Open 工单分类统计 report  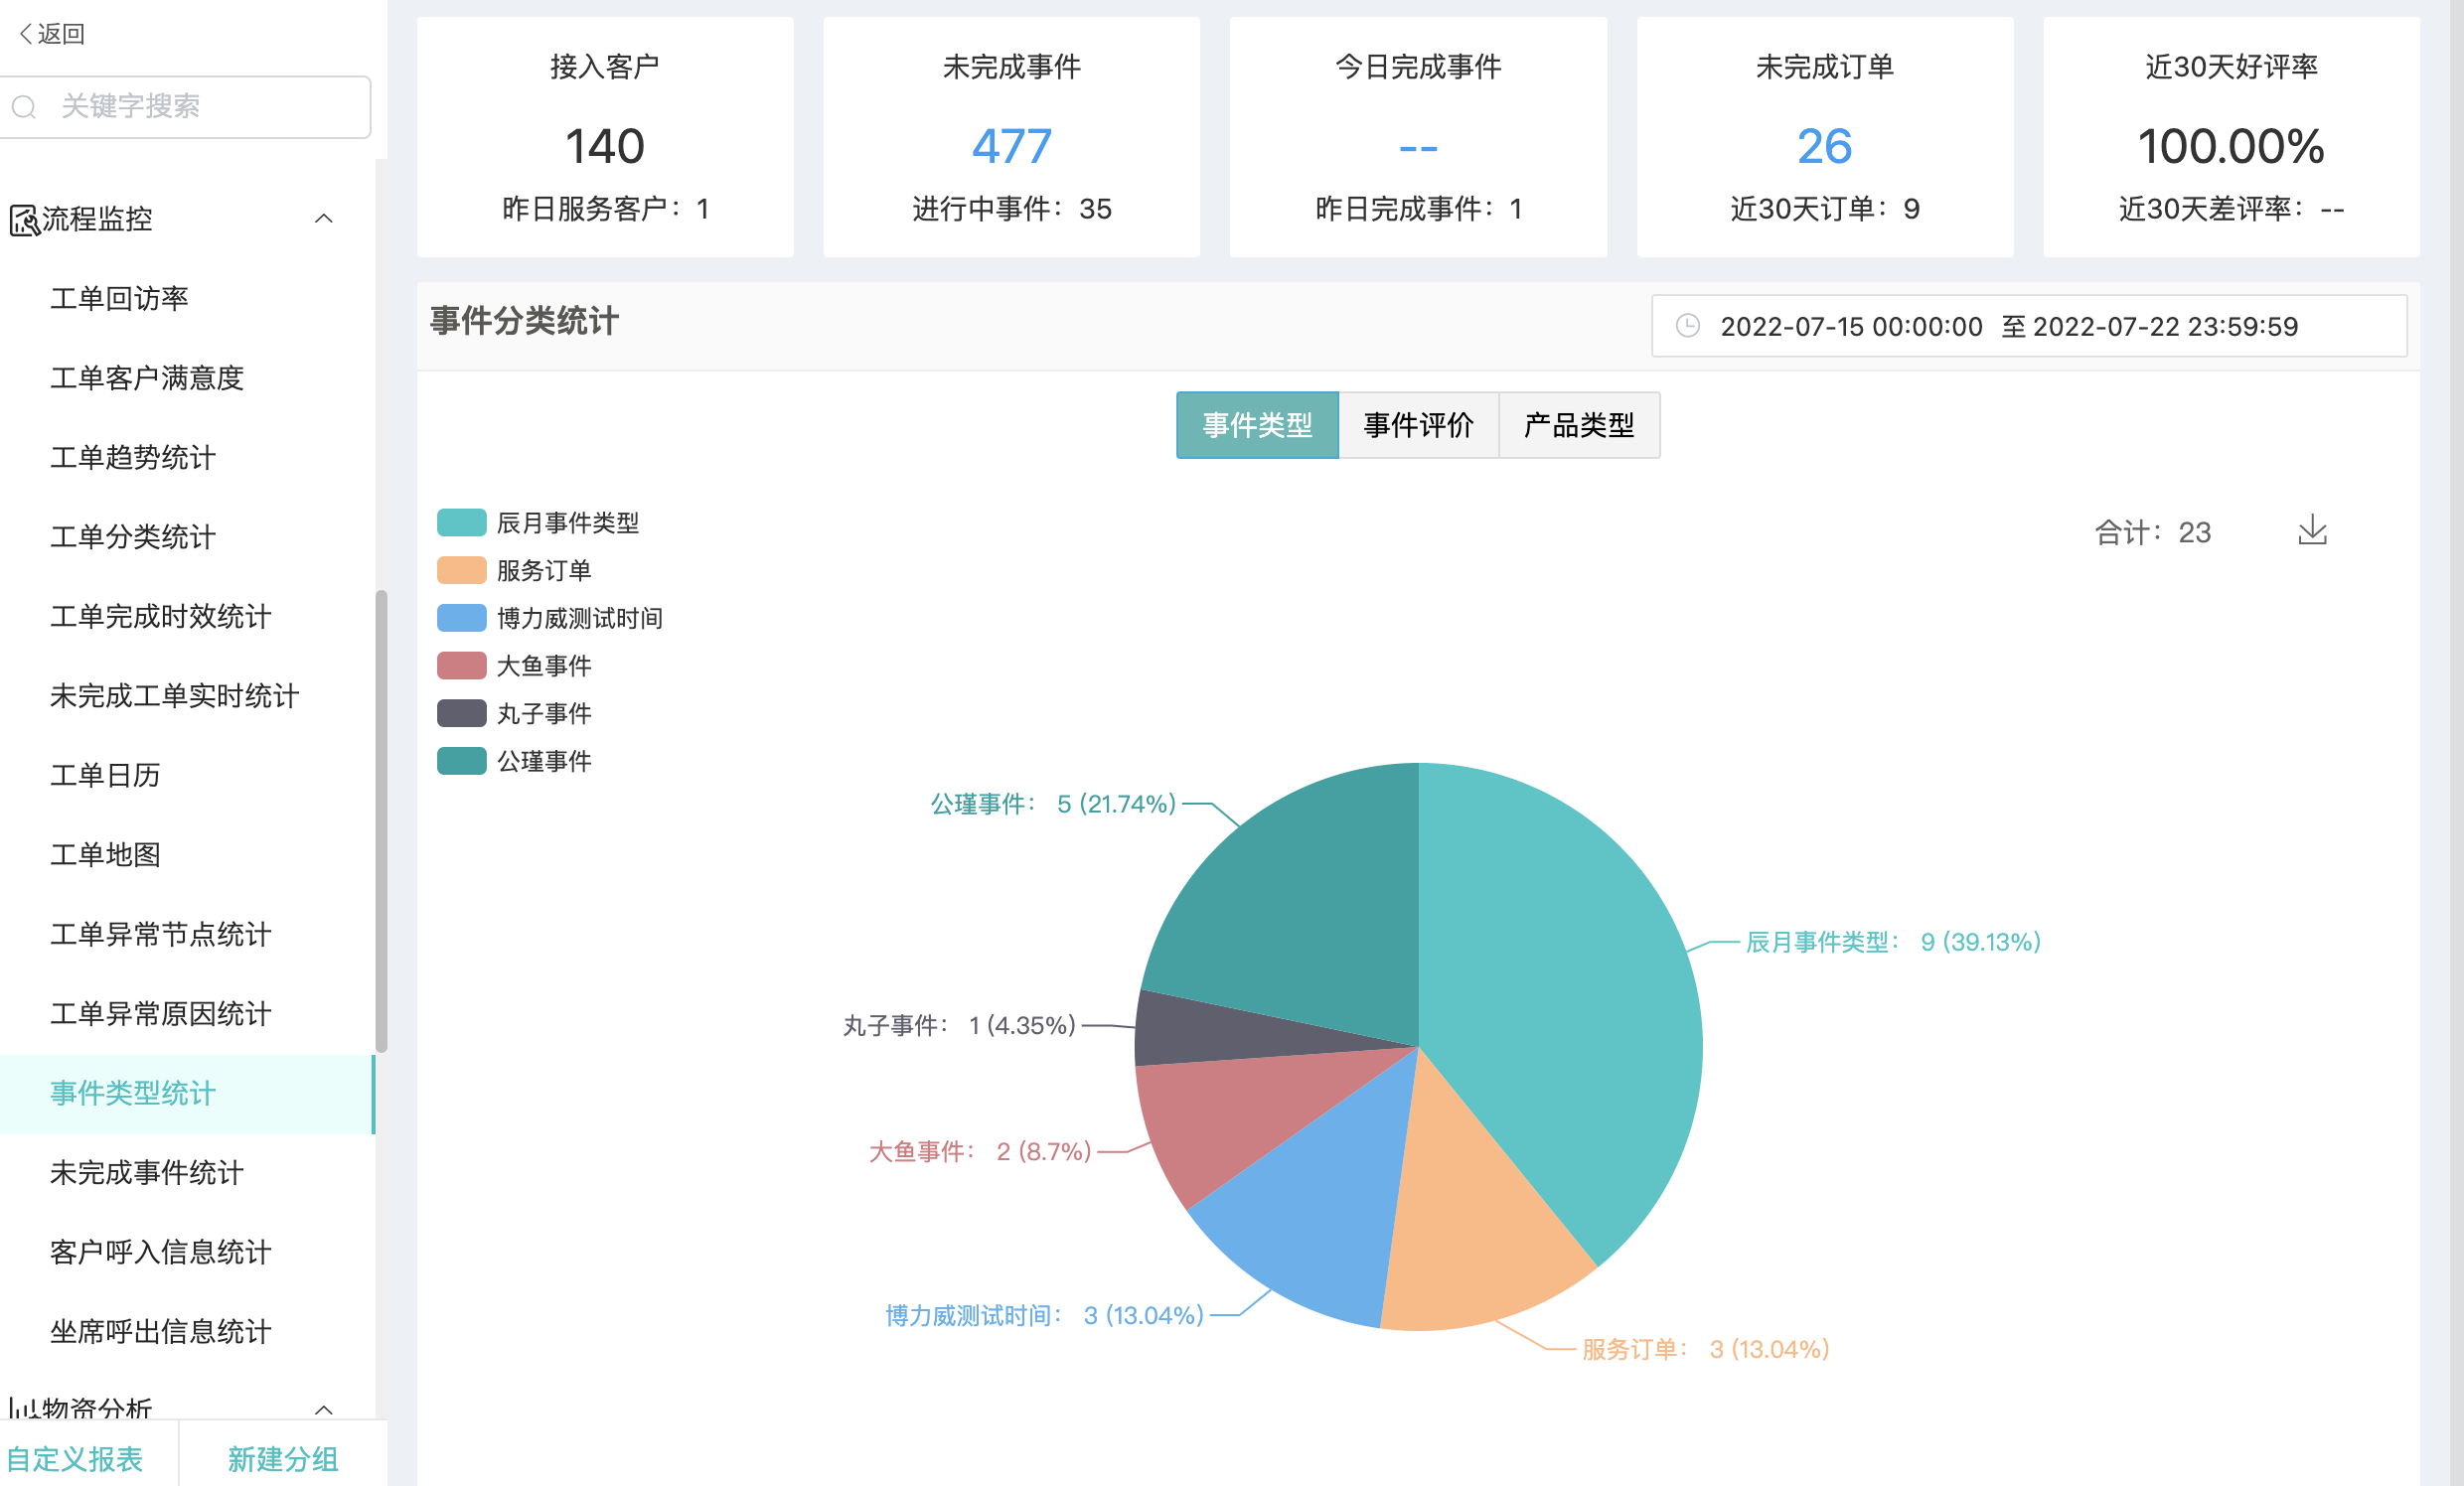pos(133,537)
